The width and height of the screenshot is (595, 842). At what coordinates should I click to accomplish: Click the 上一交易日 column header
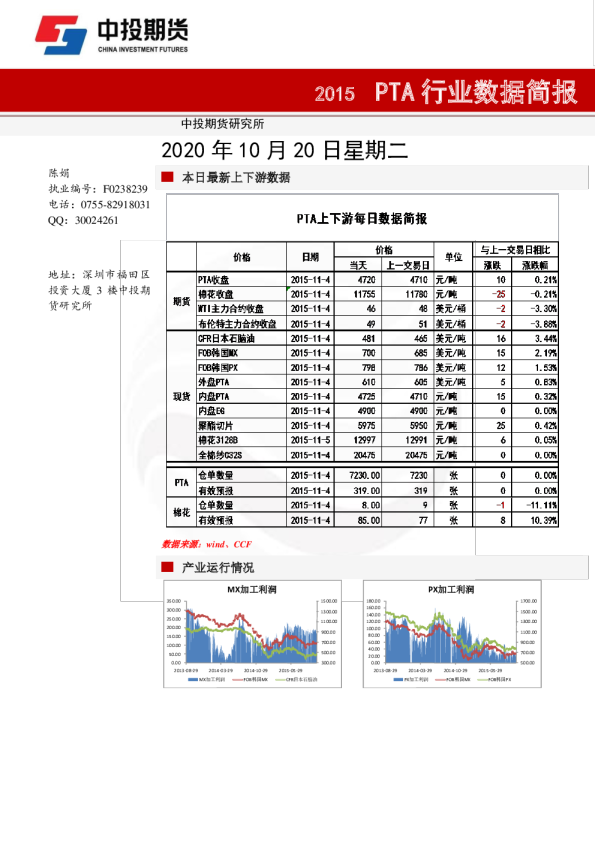pyautogui.click(x=408, y=265)
